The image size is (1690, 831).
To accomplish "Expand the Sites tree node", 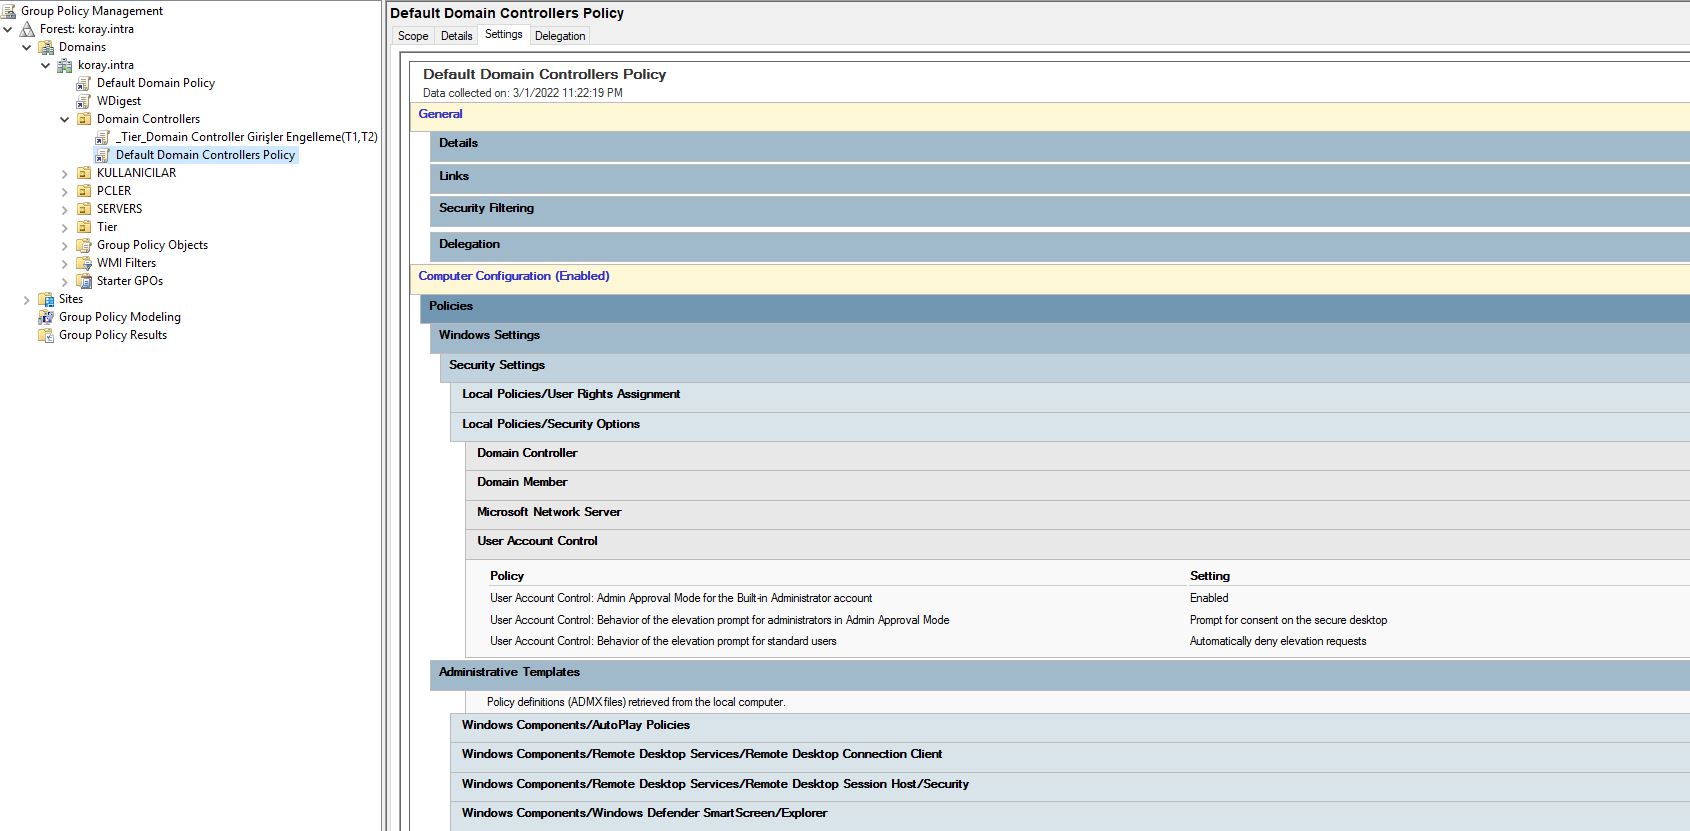I will (x=27, y=300).
